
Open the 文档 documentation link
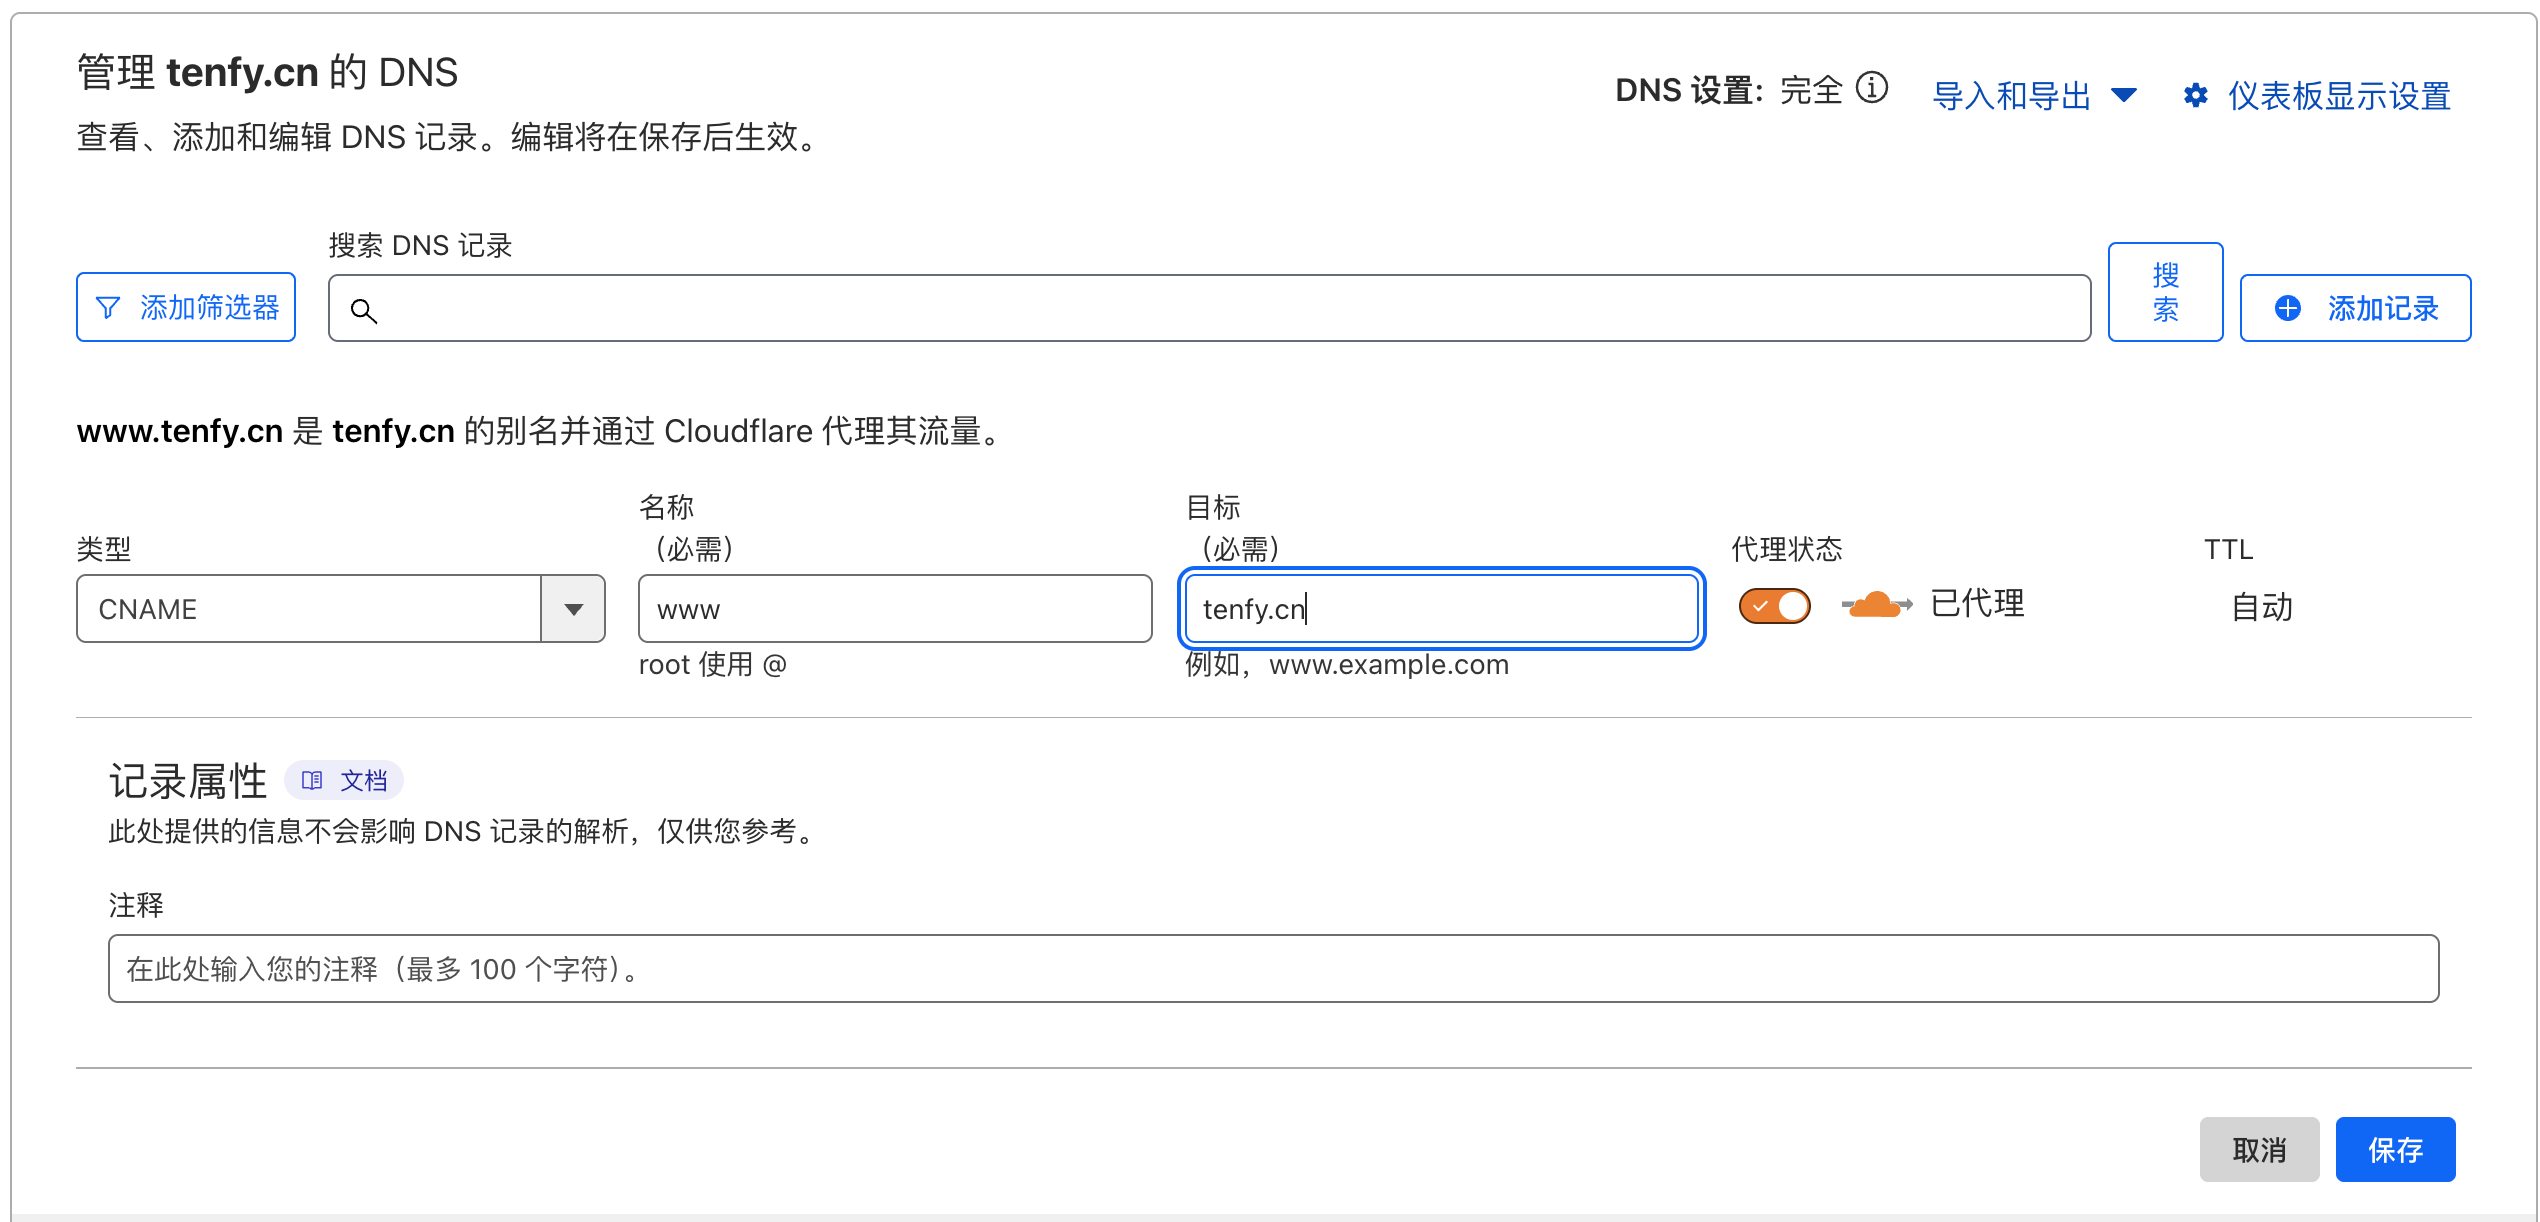coord(344,780)
